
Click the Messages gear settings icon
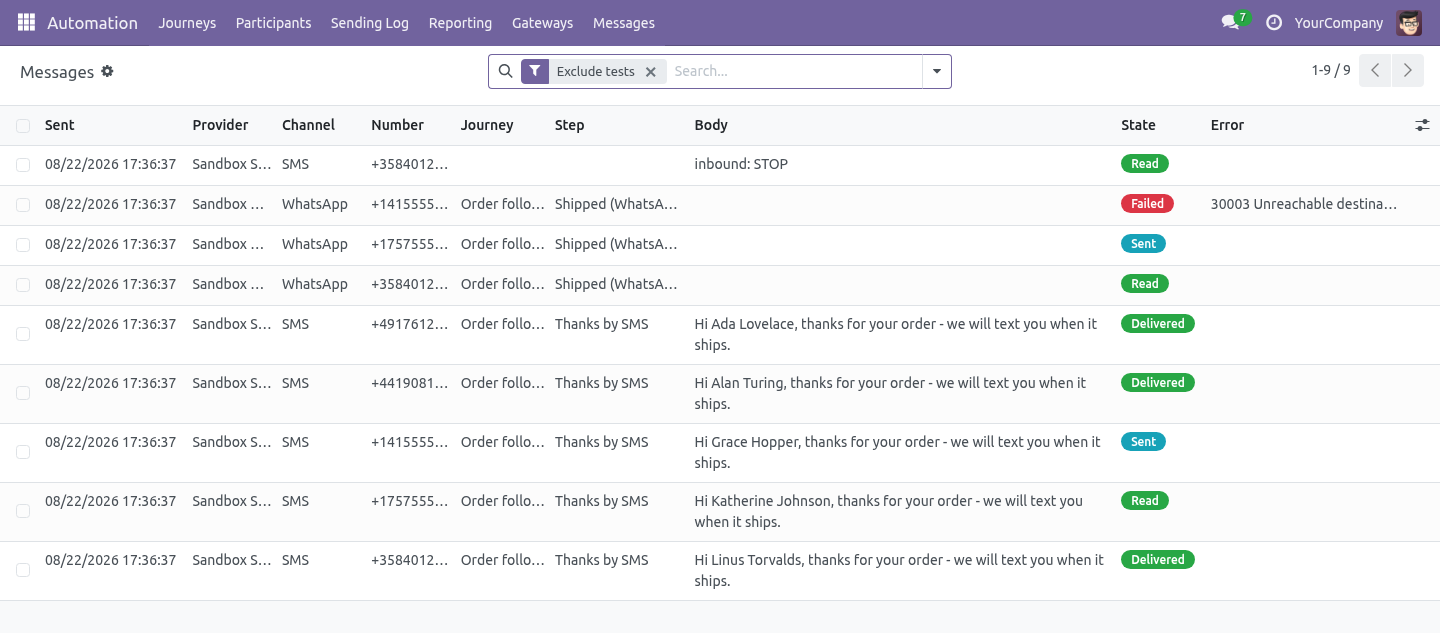tap(107, 71)
